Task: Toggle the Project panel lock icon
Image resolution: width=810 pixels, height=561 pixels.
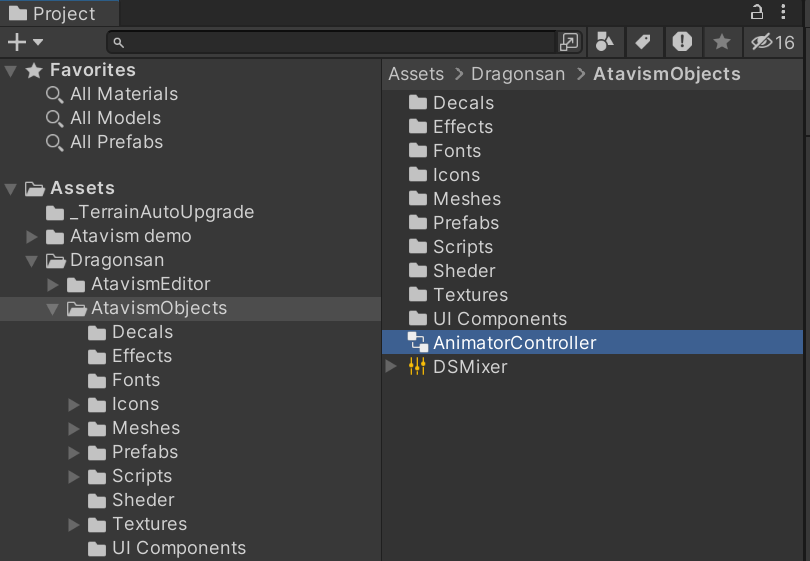Action: point(757,13)
